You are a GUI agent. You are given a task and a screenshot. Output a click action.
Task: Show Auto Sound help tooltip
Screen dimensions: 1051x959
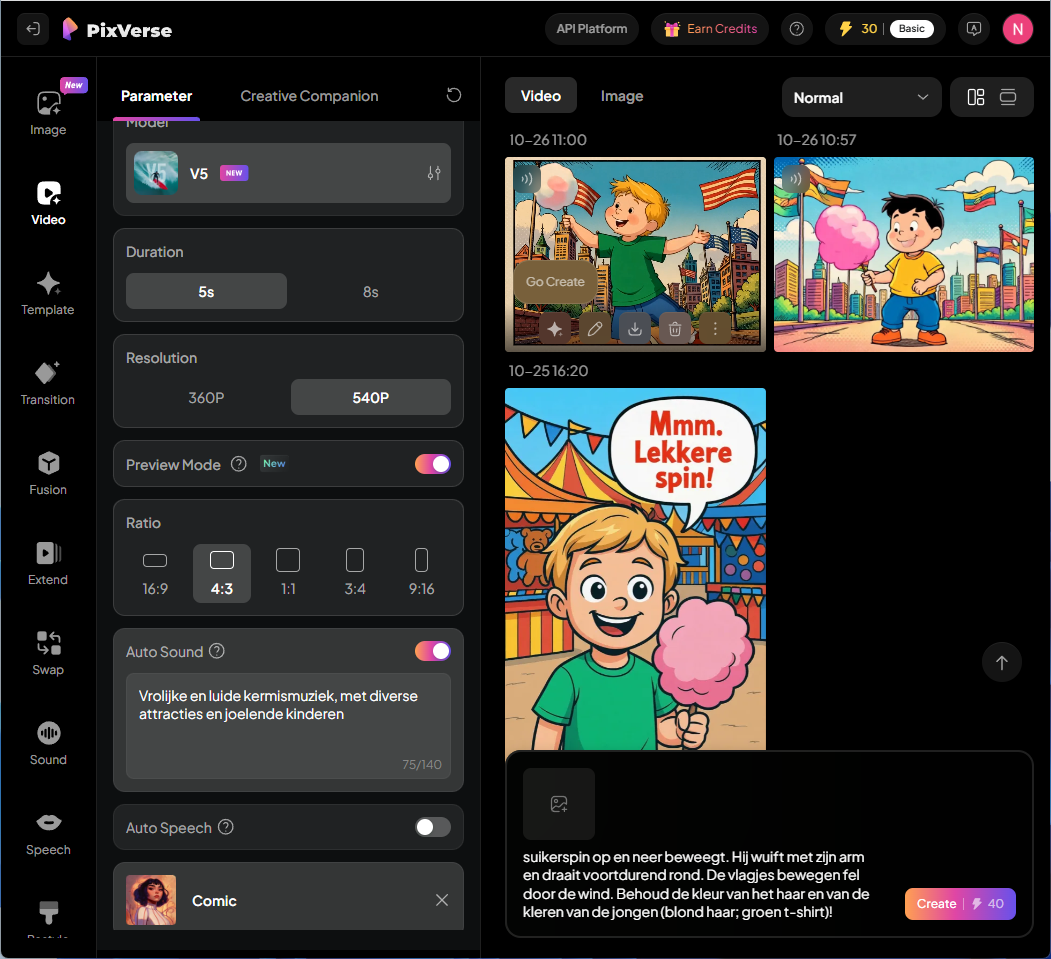point(217,651)
